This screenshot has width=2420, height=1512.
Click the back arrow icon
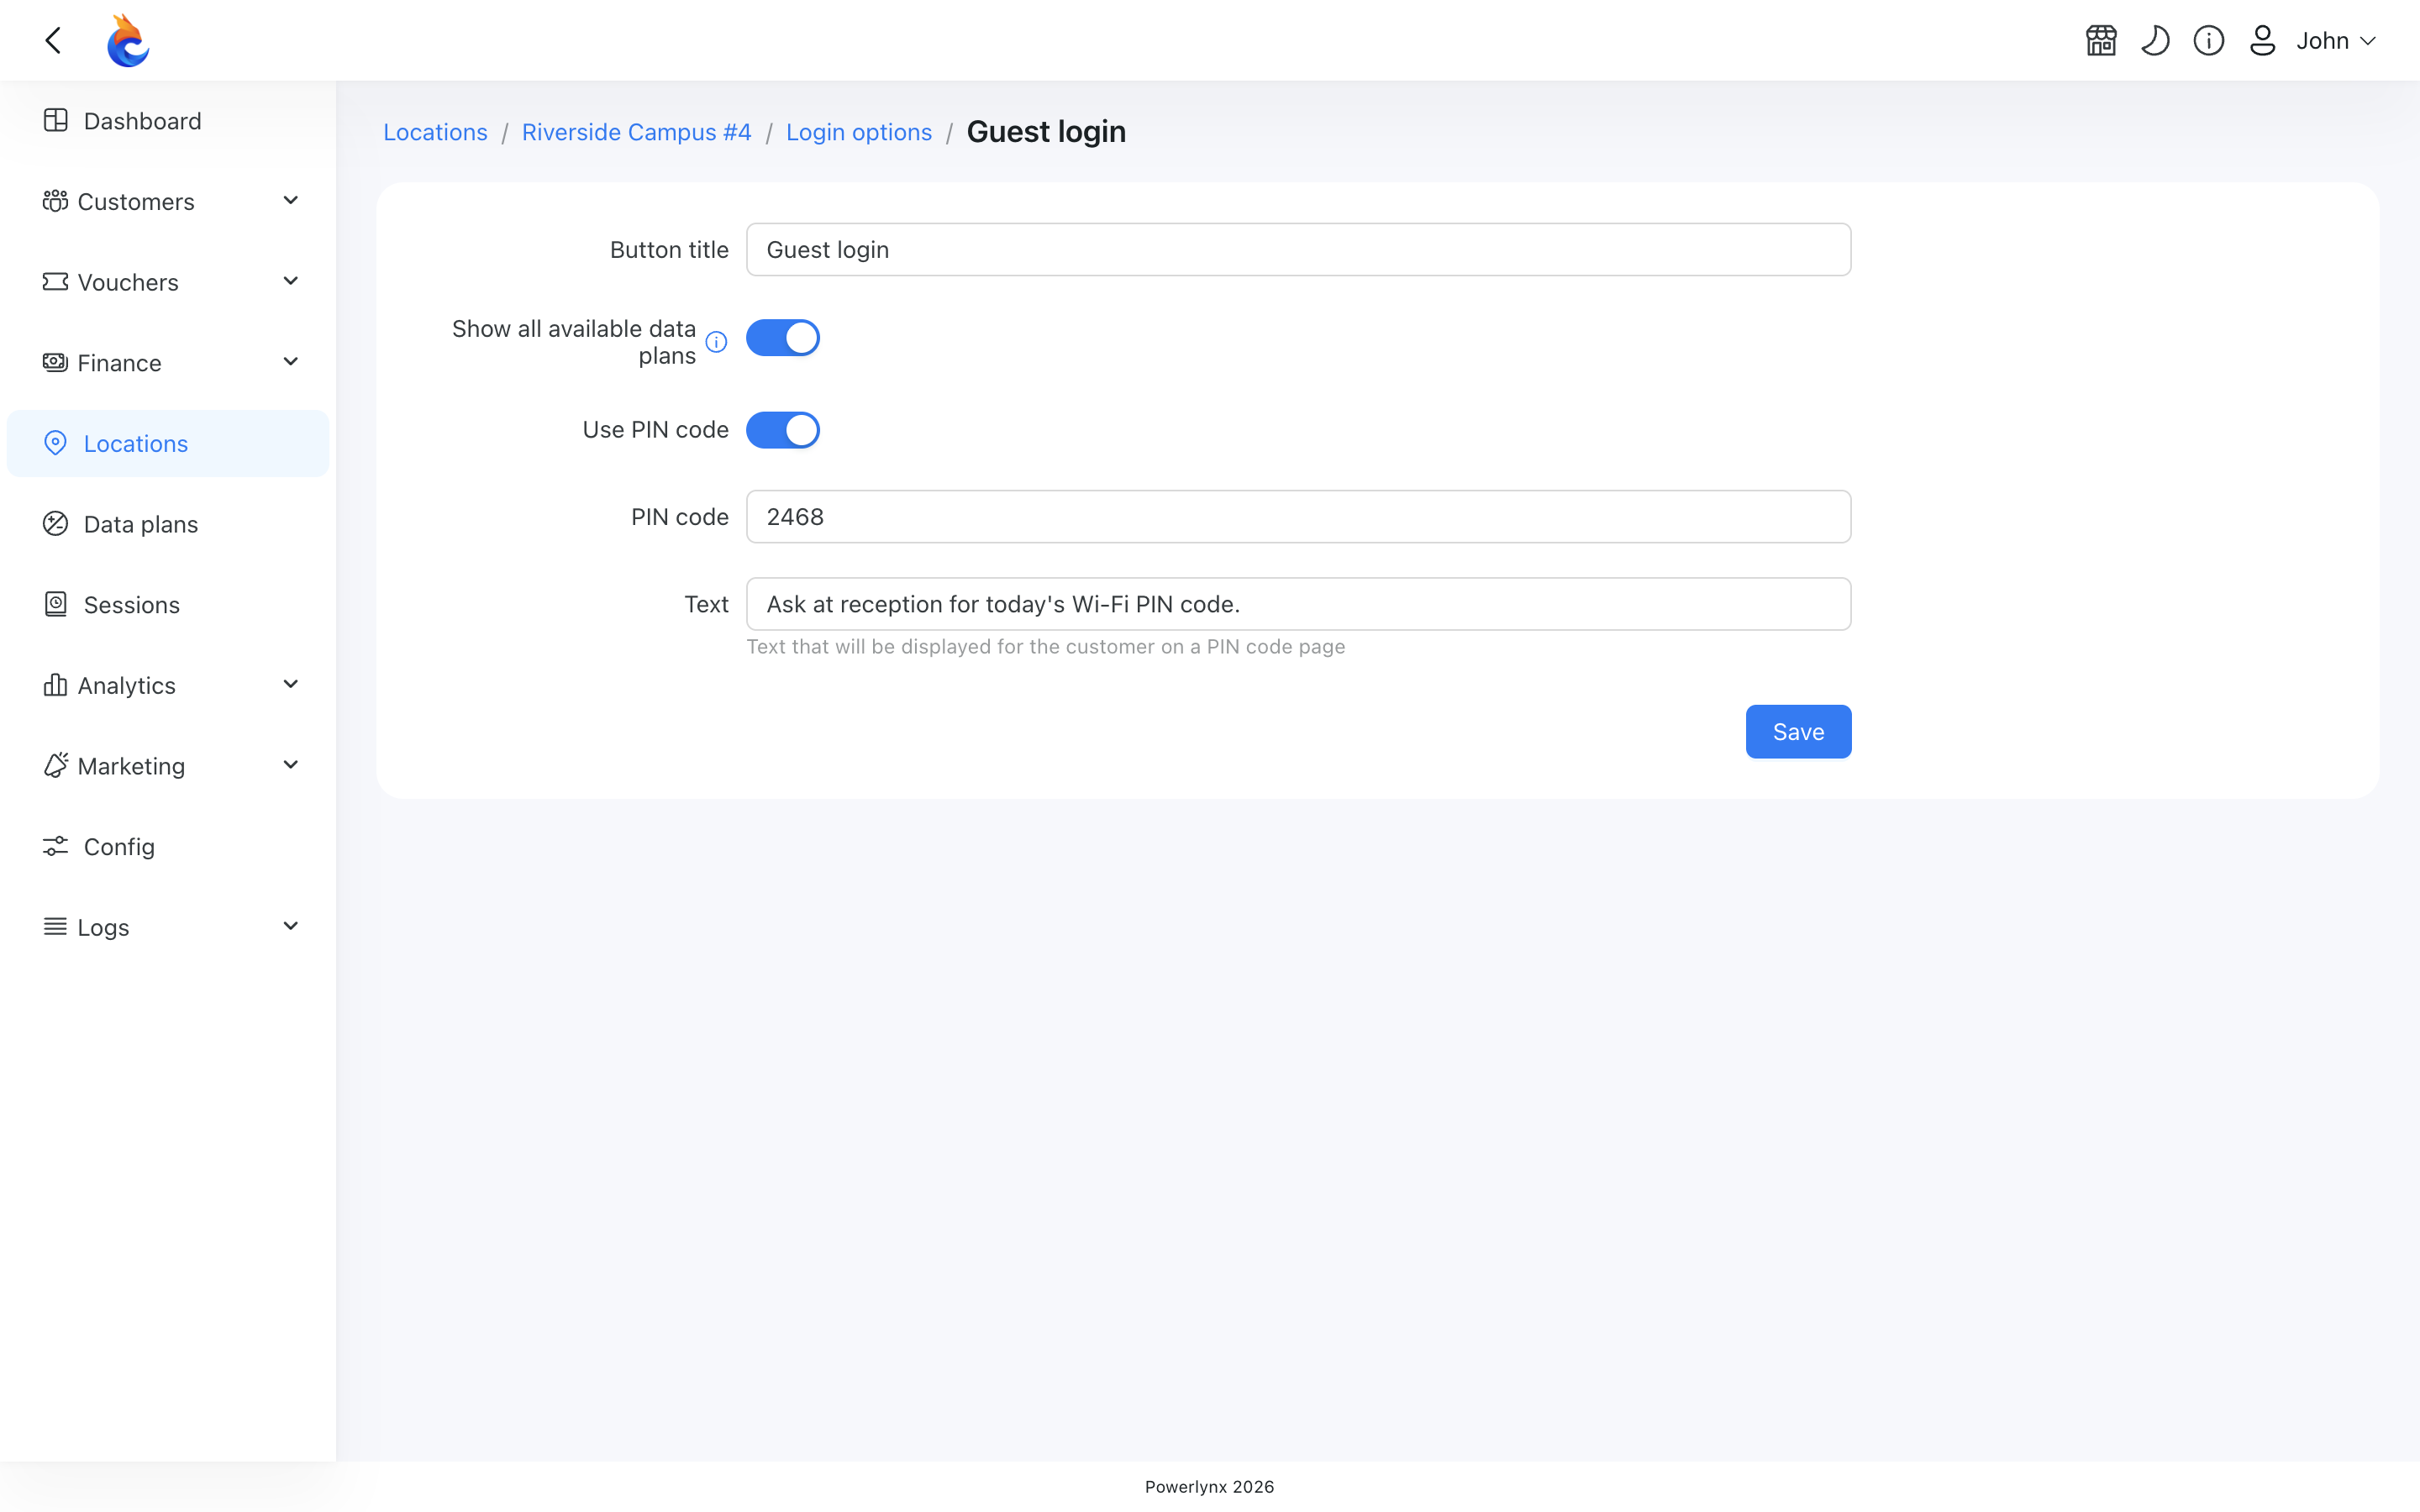point(53,40)
